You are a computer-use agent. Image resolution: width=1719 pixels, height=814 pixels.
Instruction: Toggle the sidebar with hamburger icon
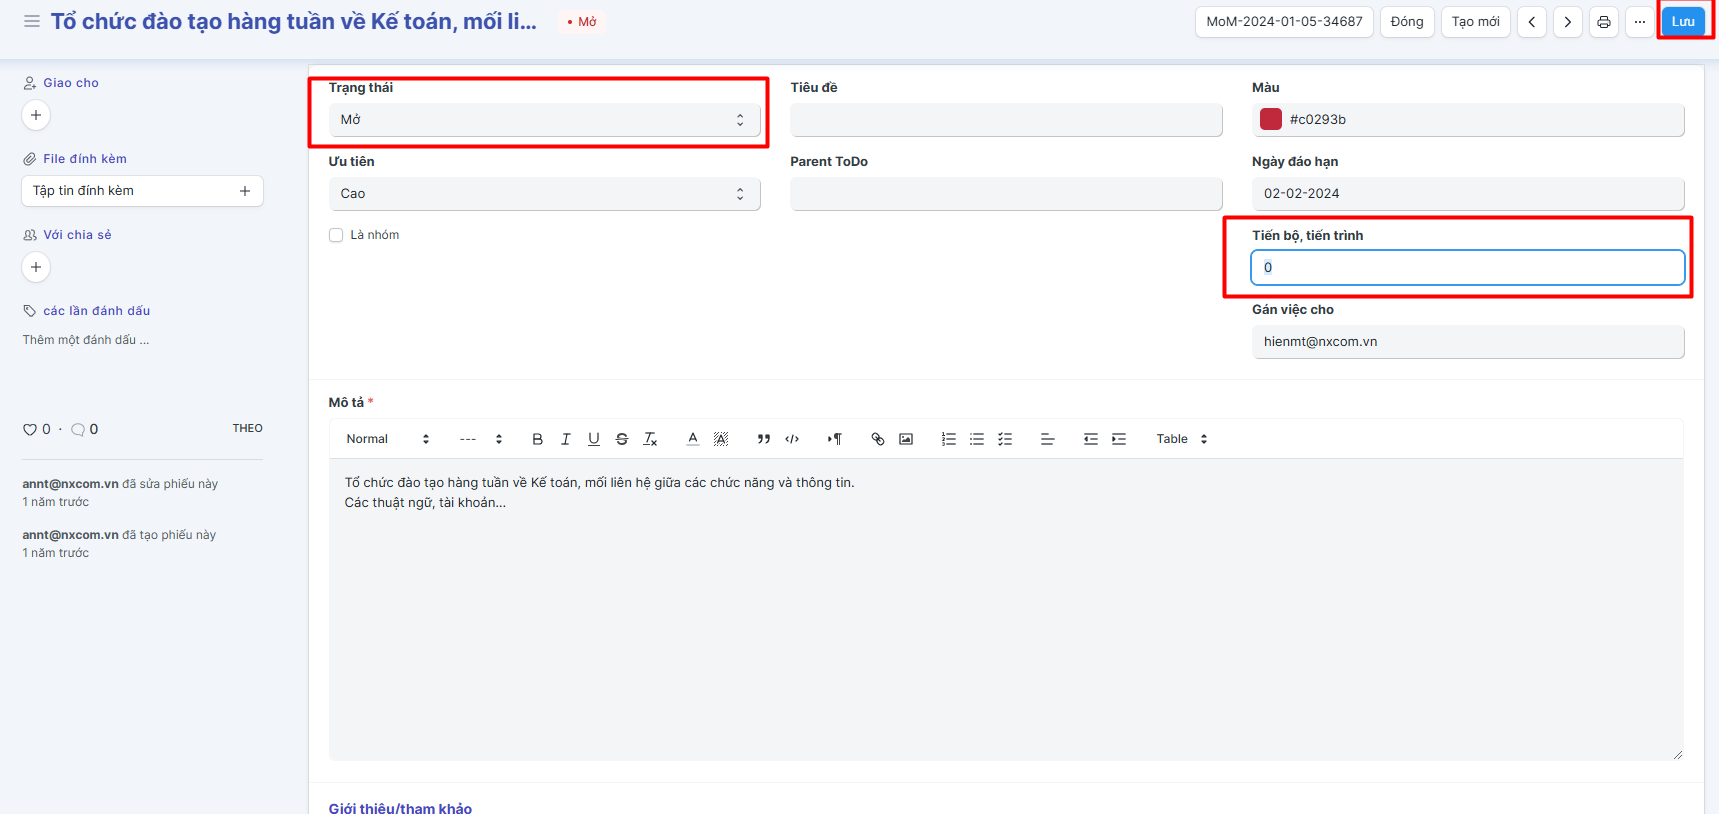pos(32,21)
